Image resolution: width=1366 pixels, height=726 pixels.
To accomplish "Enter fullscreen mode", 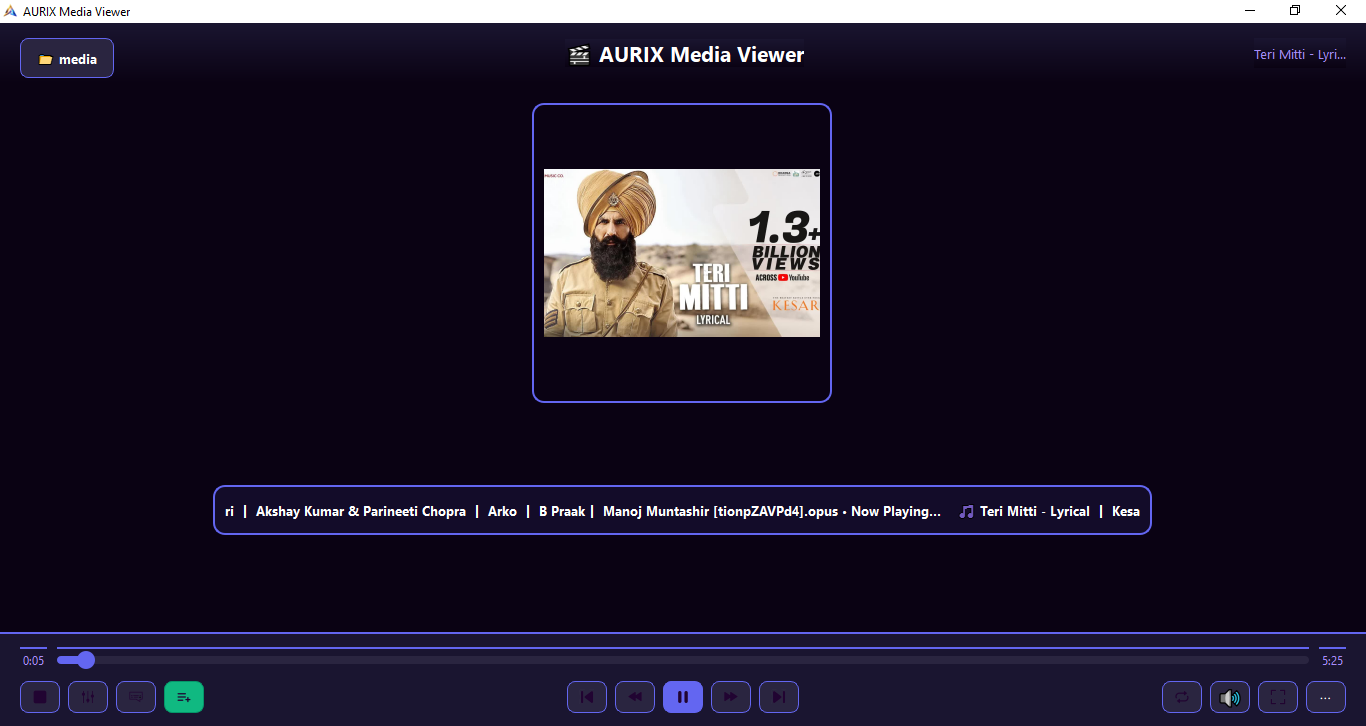I will coord(1278,697).
